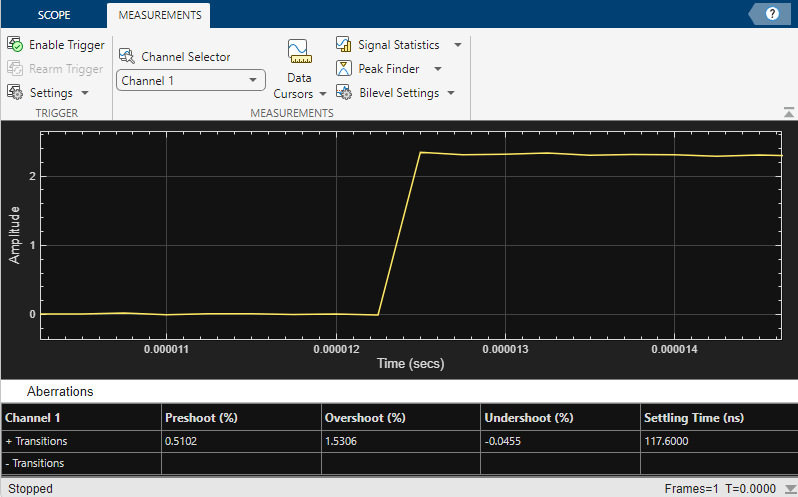Select the MEASUREMENTS tab
This screenshot has height=497, width=798.
coord(160,15)
